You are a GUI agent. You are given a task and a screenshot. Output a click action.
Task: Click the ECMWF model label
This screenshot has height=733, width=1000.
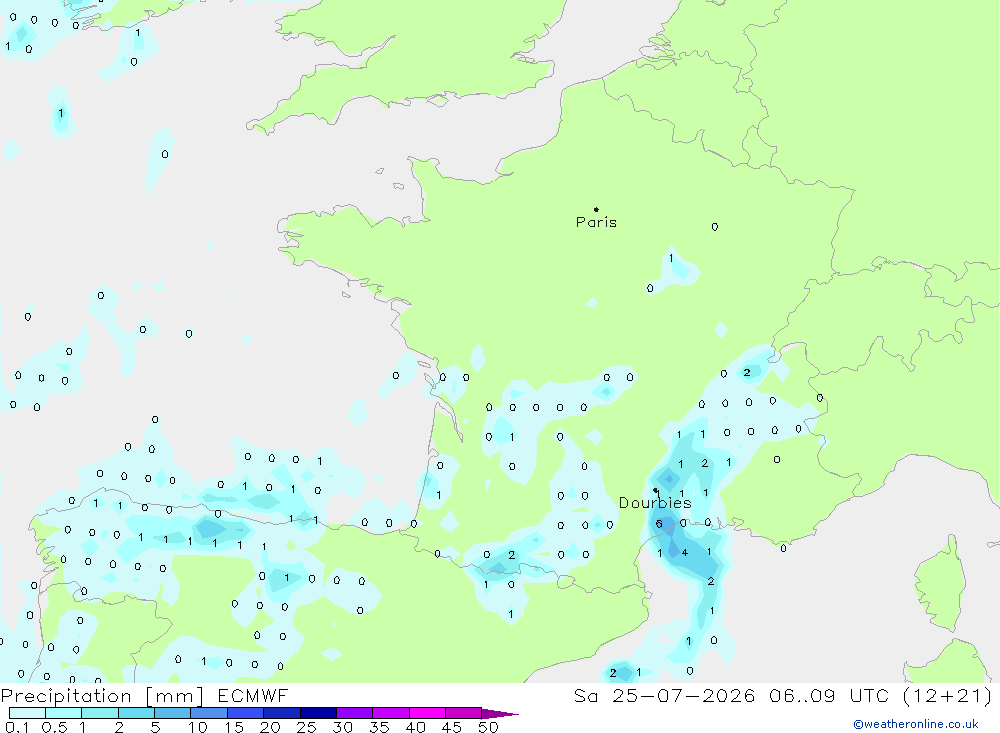pyautogui.click(x=253, y=695)
